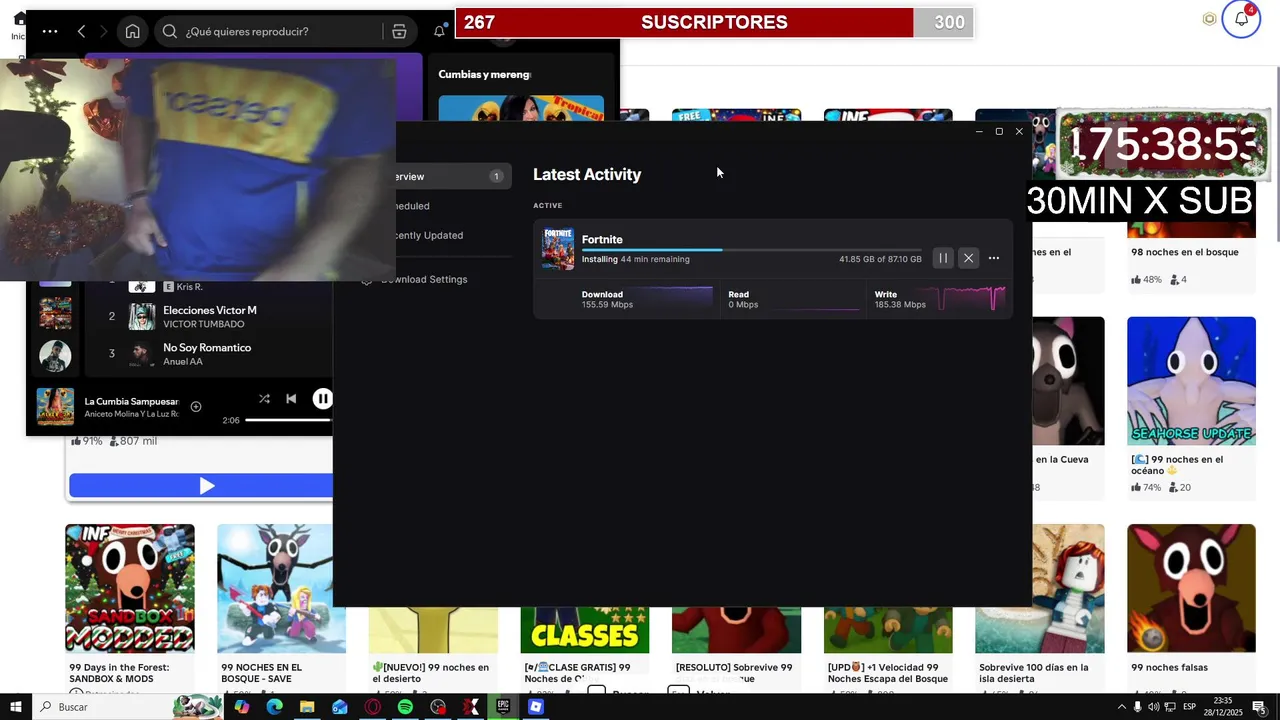
Task: Go back using Spotify's left arrow
Action: tap(82, 31)
